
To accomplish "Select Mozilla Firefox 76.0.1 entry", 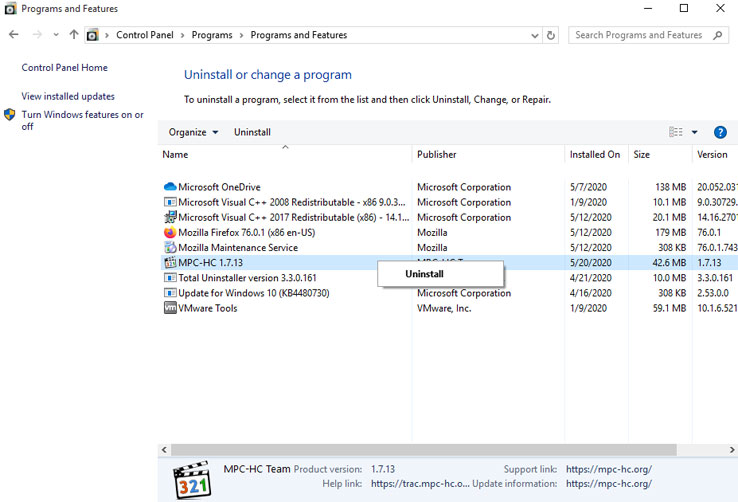I will pos(247,232).
